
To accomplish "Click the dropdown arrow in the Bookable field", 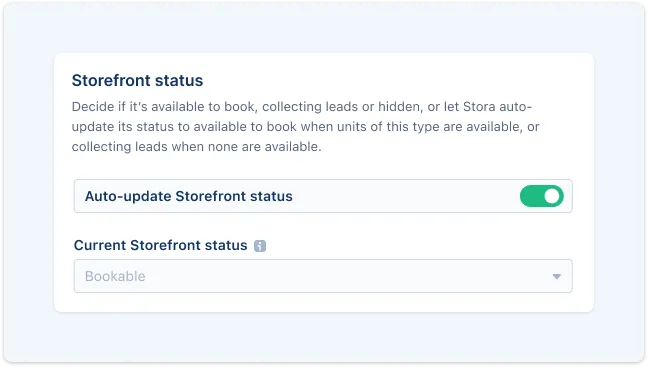I will (x=557, y=276).
